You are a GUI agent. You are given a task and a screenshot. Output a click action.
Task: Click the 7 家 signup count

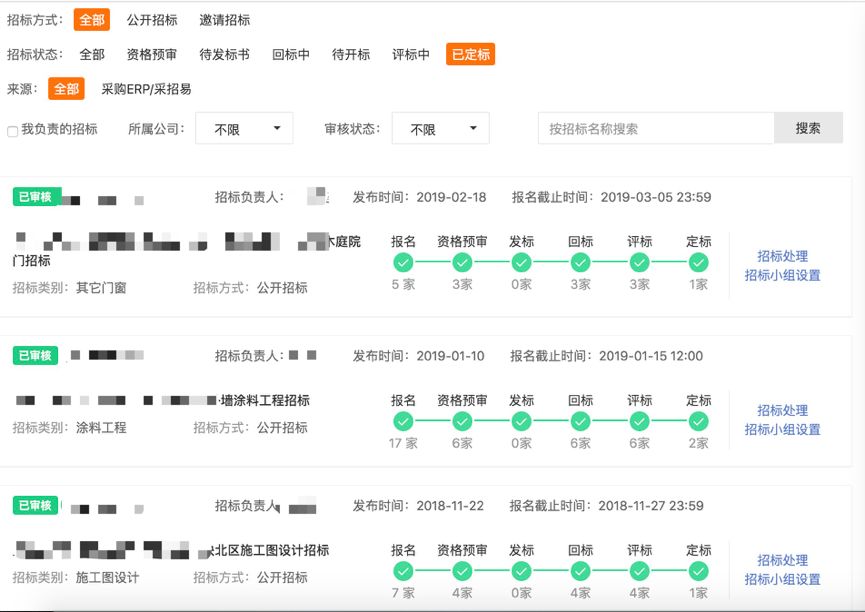403,593
